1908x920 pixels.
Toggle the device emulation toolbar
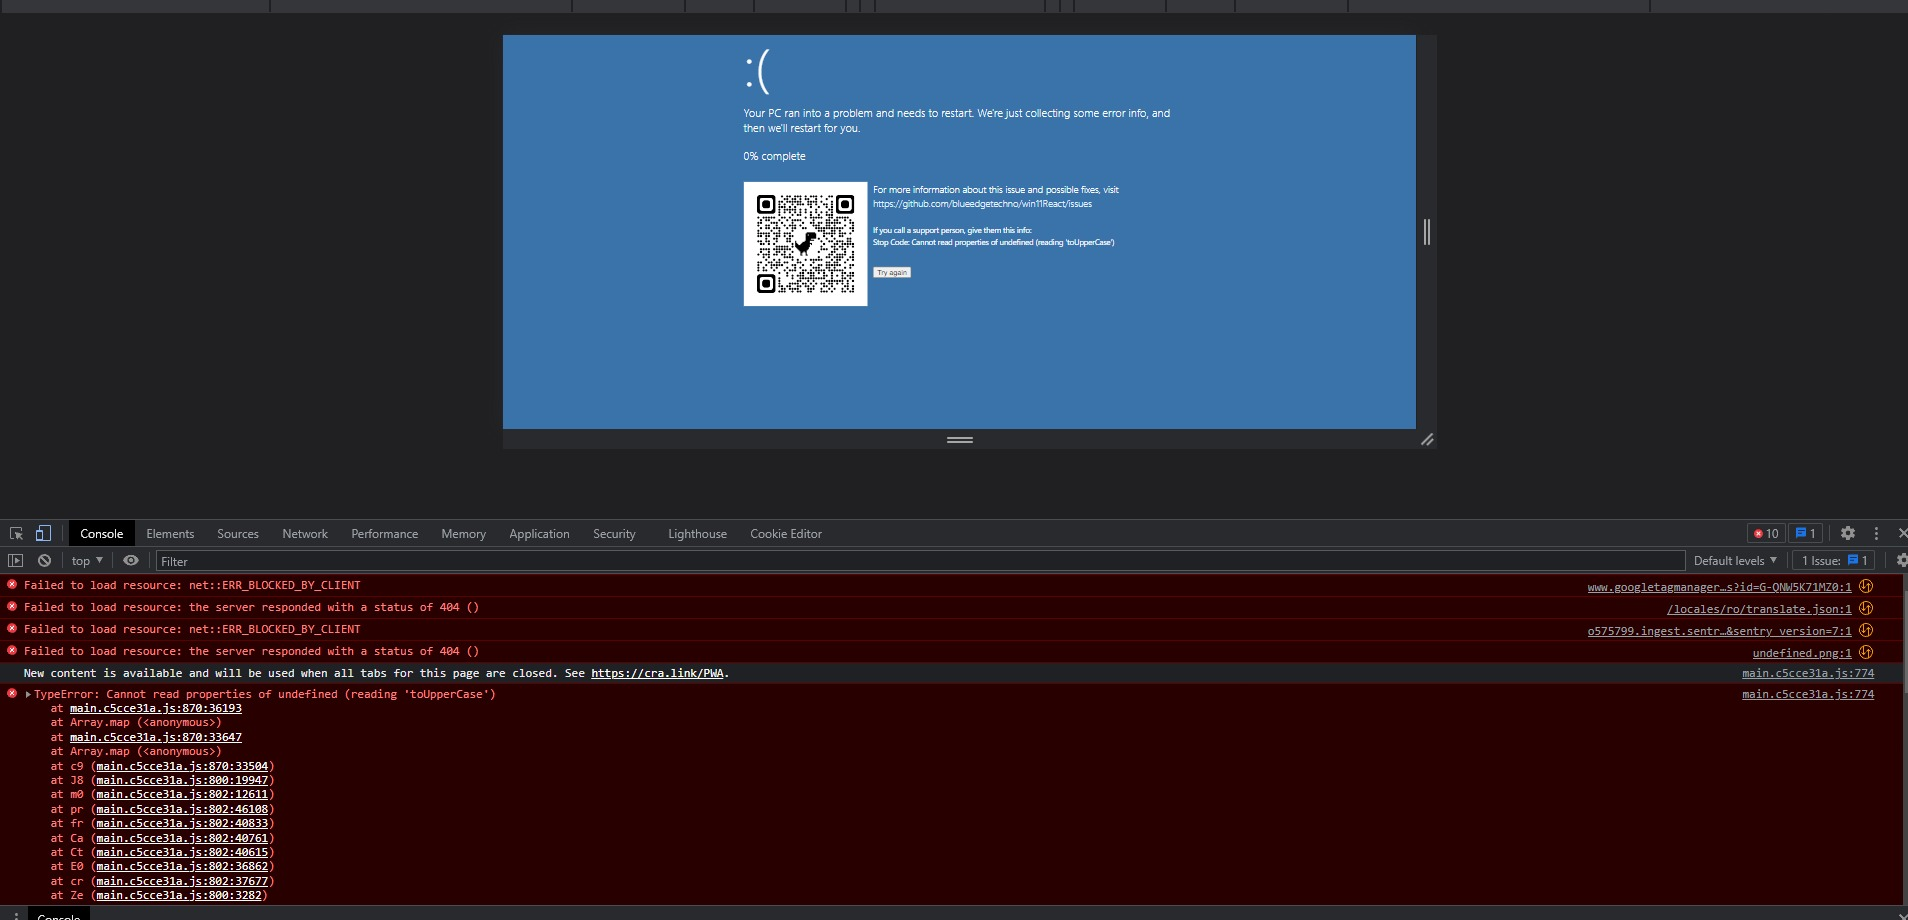pos(43,533)
